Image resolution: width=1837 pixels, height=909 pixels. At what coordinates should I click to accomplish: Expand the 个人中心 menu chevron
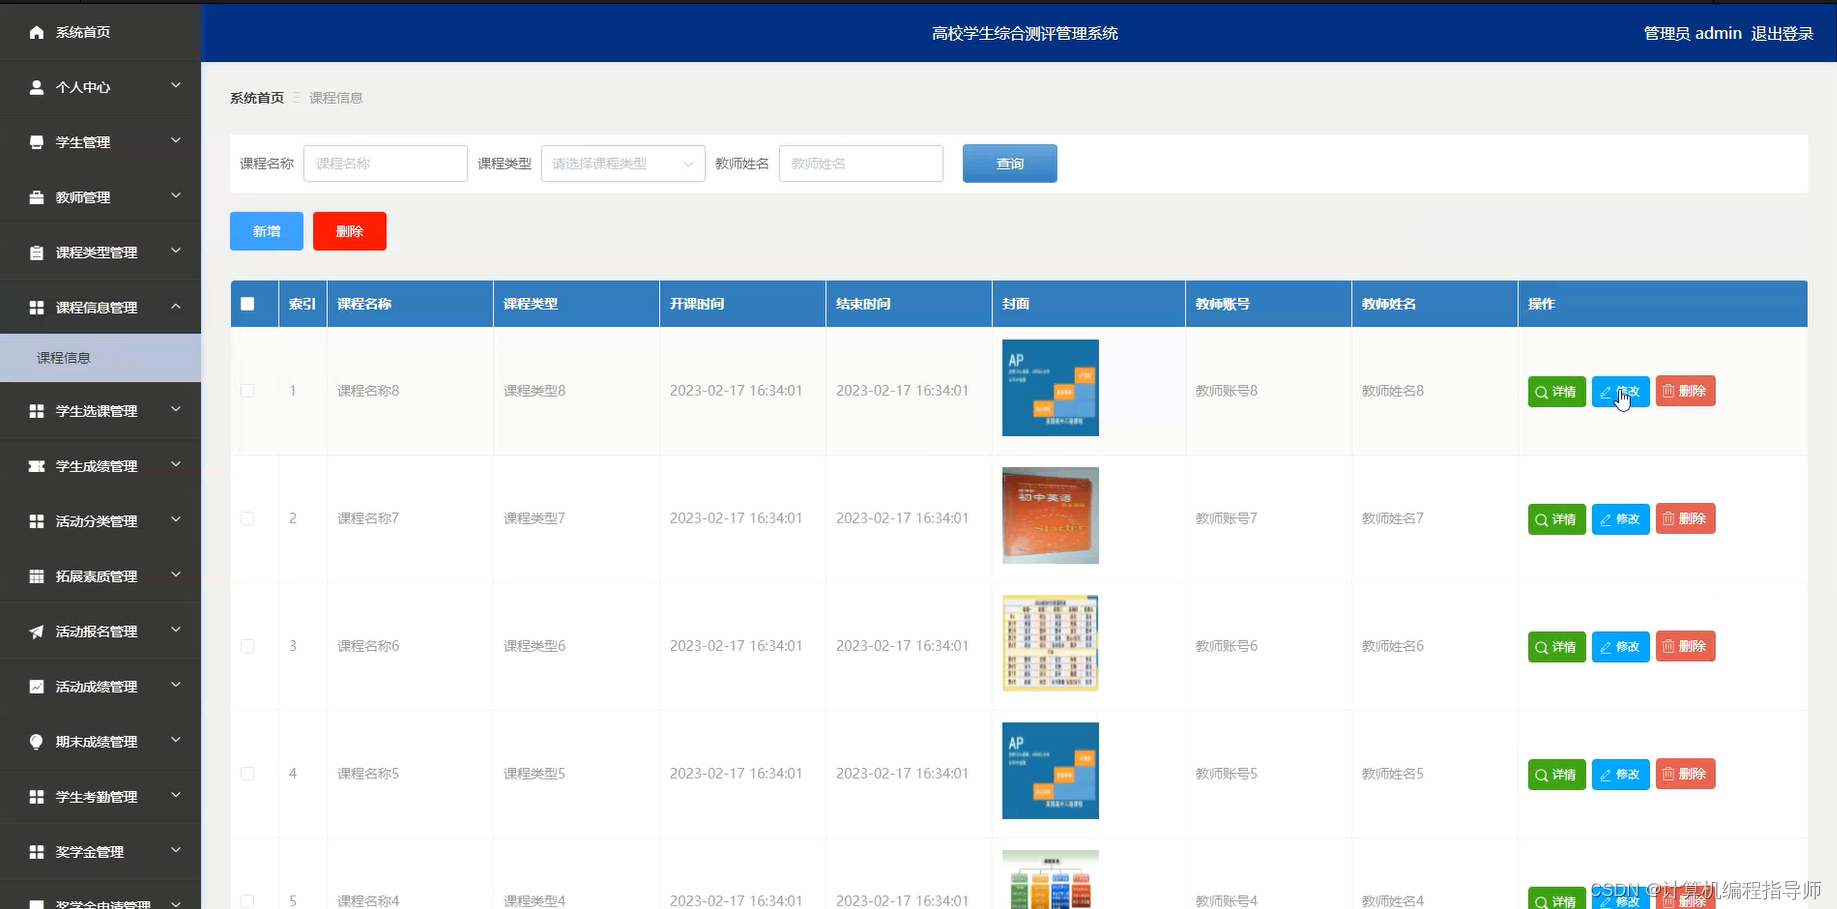pyautogui.click(x=176, y=86)
